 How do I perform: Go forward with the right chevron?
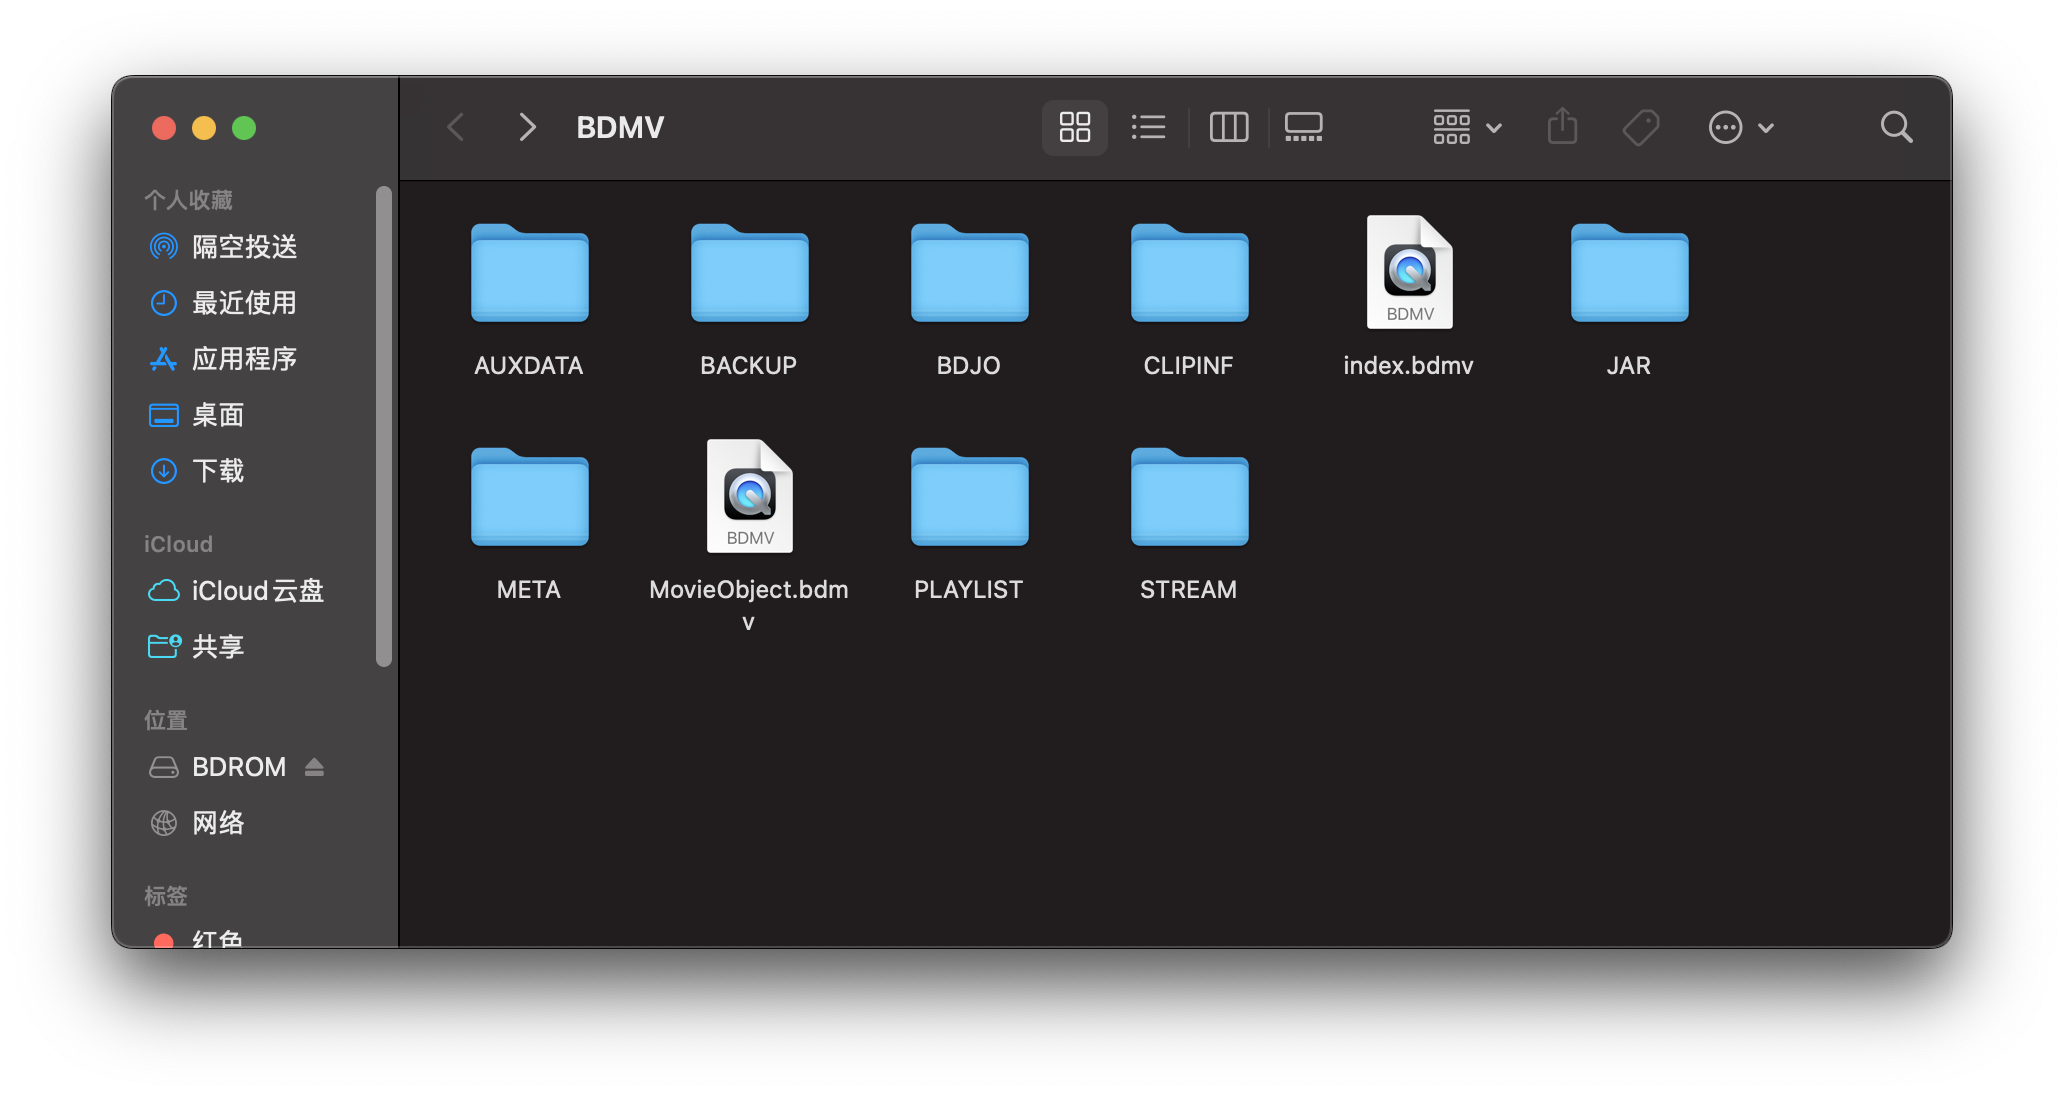[527, 127]
